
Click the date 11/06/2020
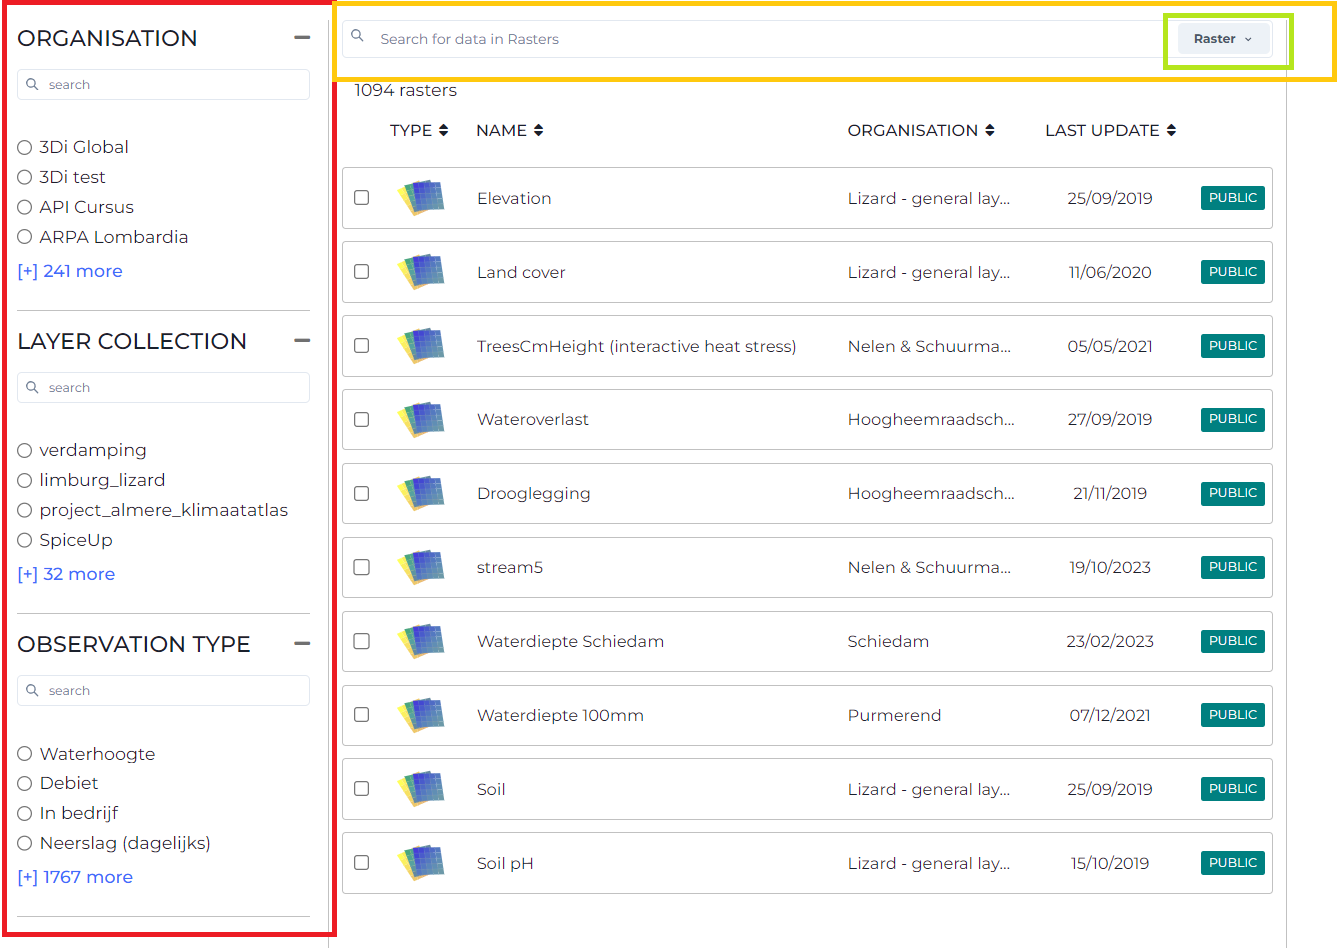[x=1110, y=272]
